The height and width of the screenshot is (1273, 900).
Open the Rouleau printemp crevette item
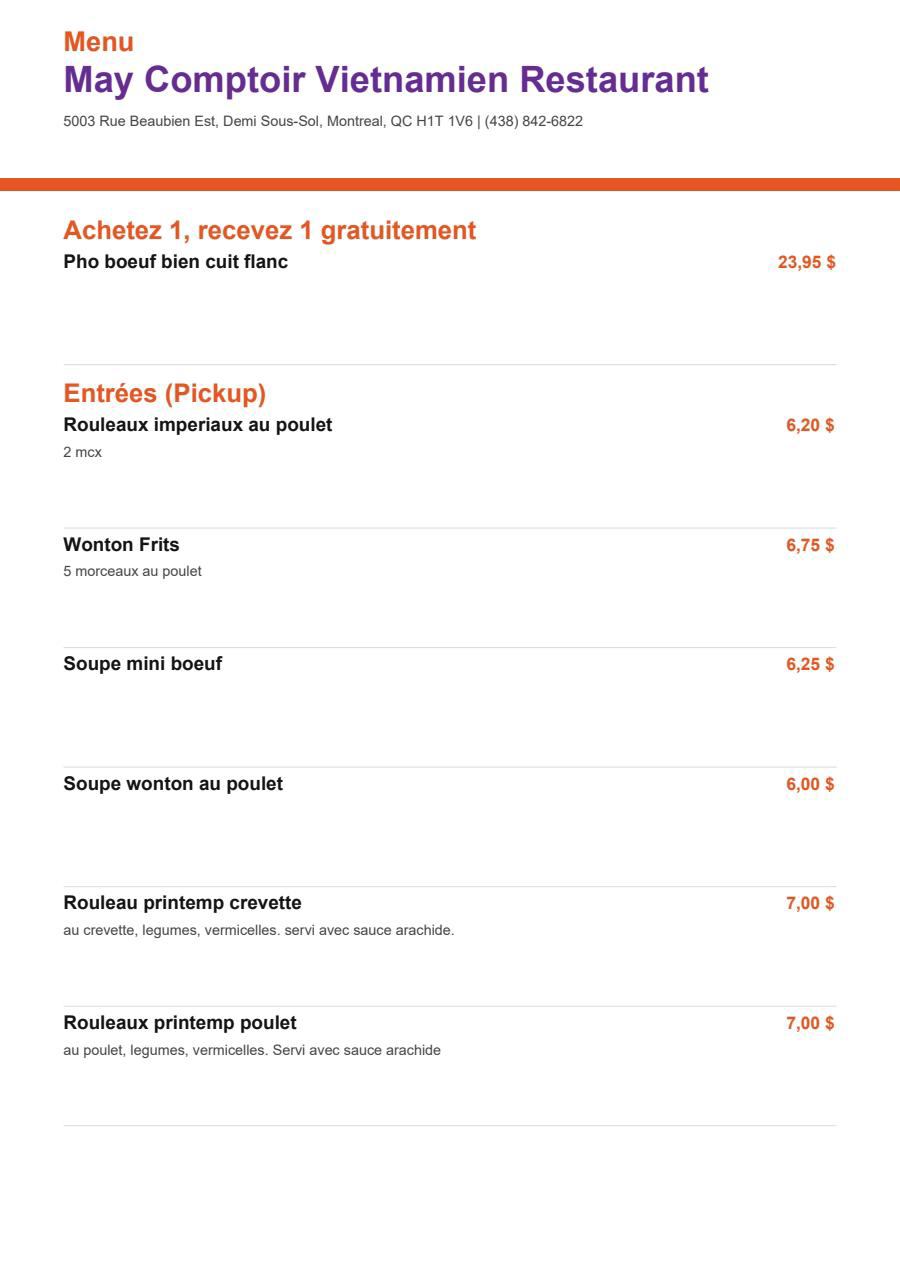tap(183, 903)
